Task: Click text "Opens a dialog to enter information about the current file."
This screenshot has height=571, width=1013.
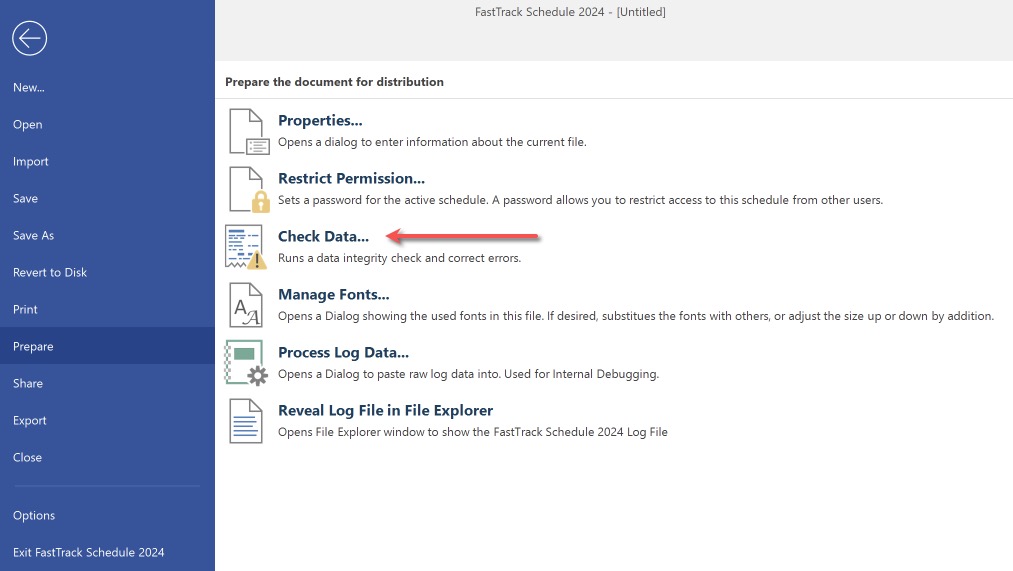Action: (432, 142)
